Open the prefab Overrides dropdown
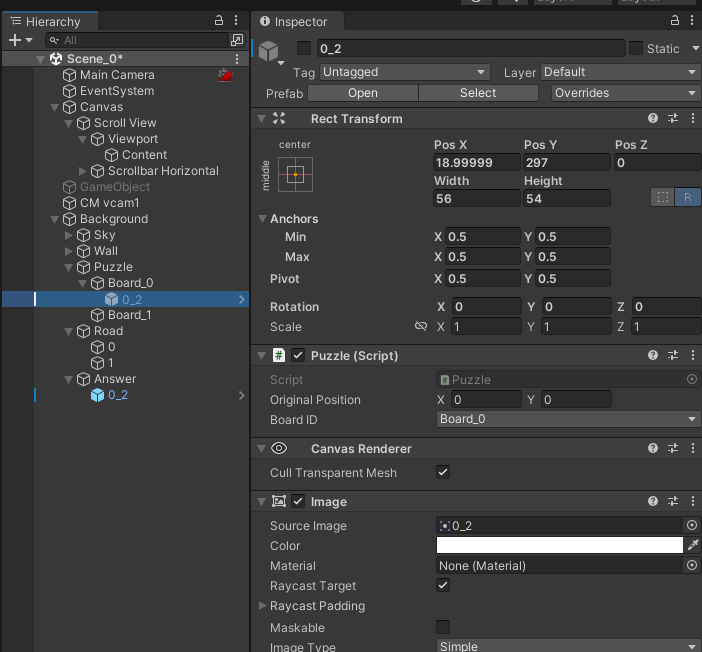Viewport: 702px width, 652px height. point(626,93)
